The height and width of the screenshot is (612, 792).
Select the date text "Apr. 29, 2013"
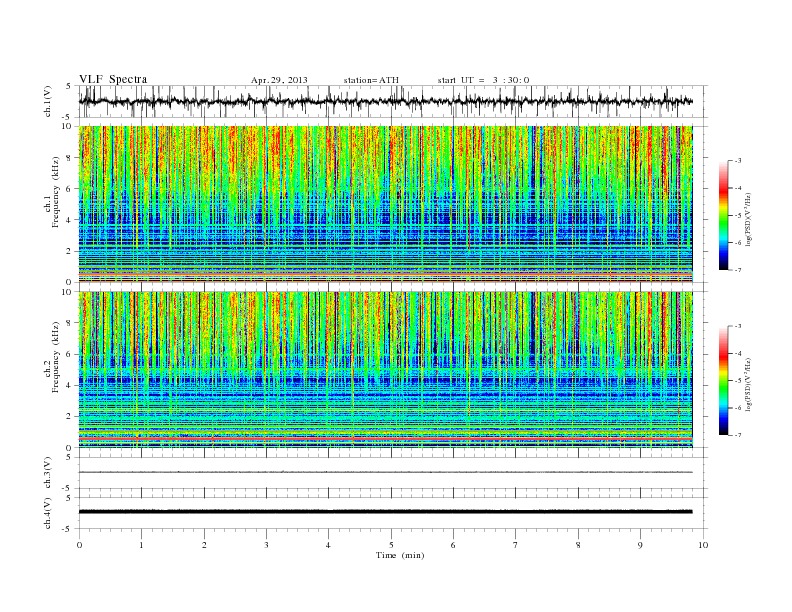point(279,80)
